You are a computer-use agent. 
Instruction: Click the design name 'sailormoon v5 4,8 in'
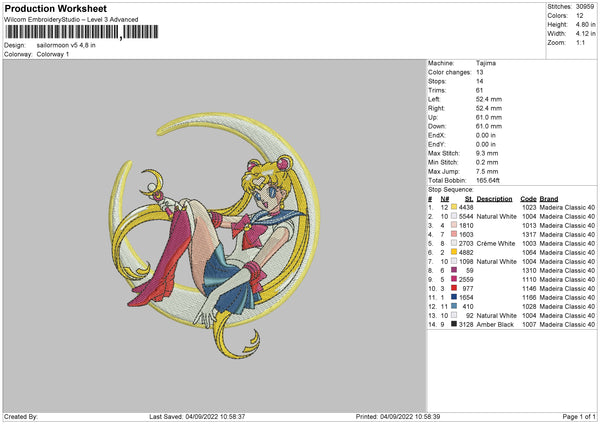66,45
